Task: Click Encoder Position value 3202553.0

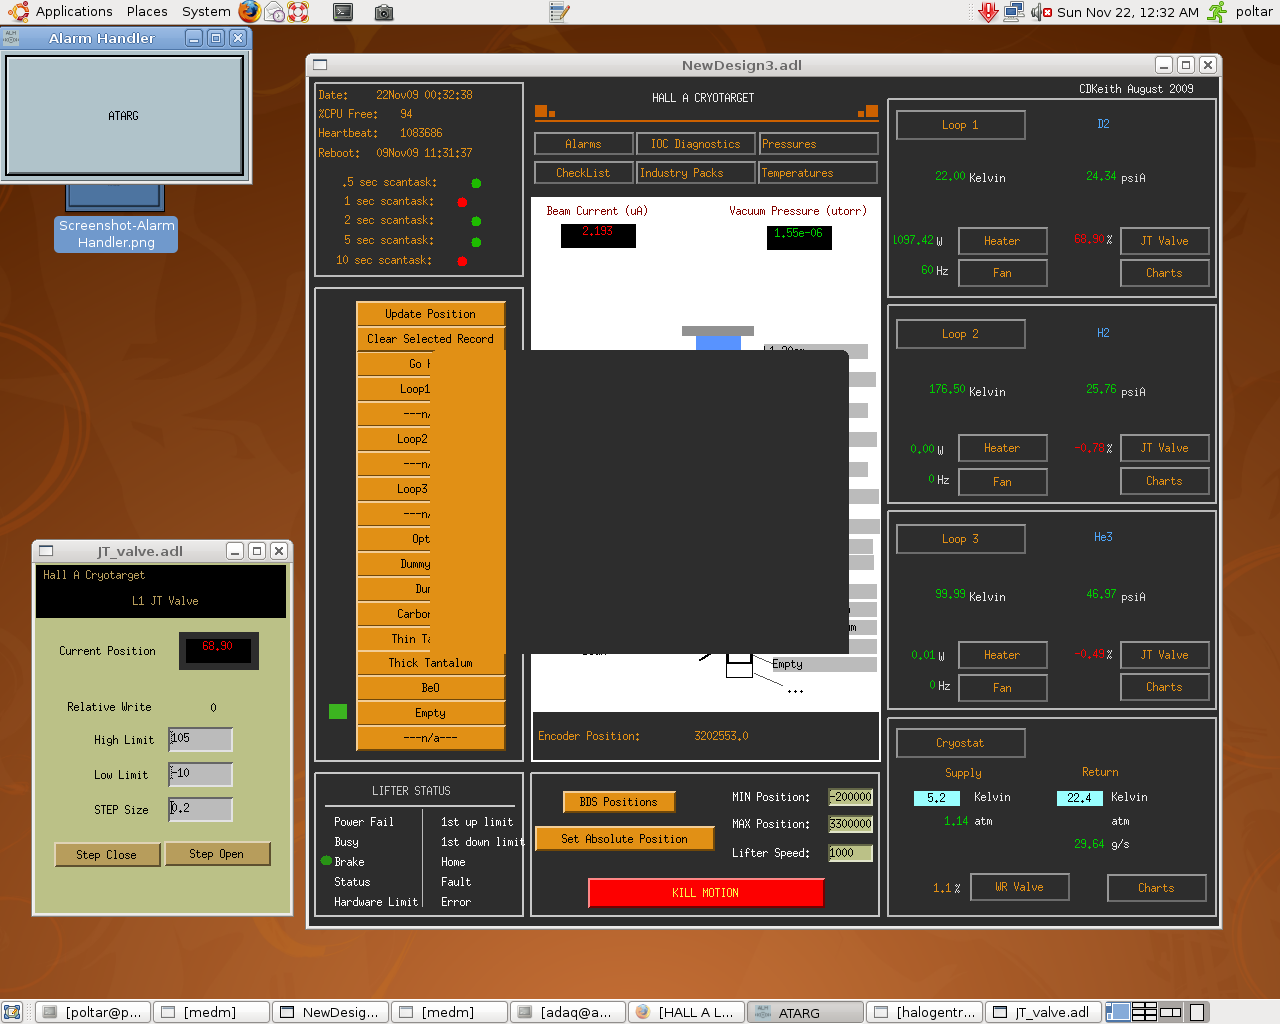Action: click(721, 736)
